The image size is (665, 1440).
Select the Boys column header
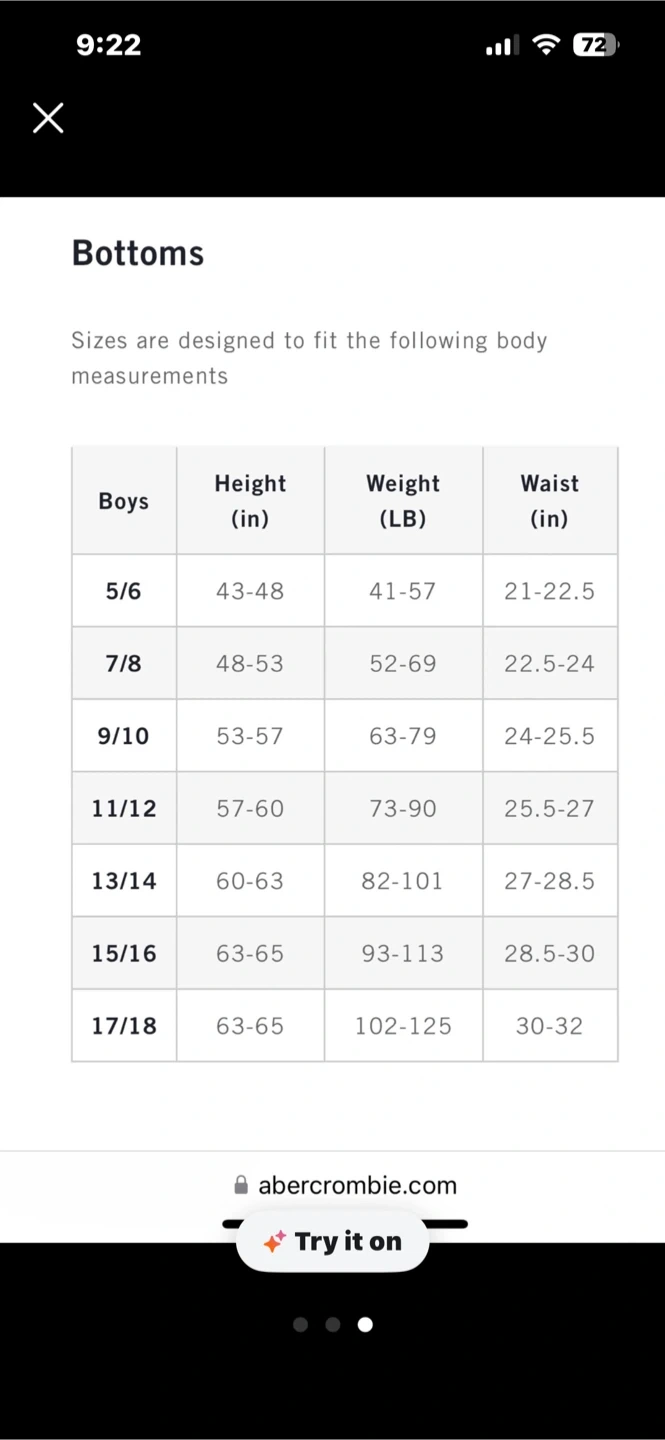124,501
